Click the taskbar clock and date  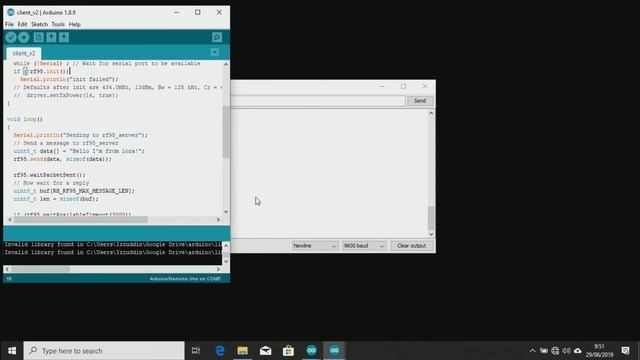[599, 351]
